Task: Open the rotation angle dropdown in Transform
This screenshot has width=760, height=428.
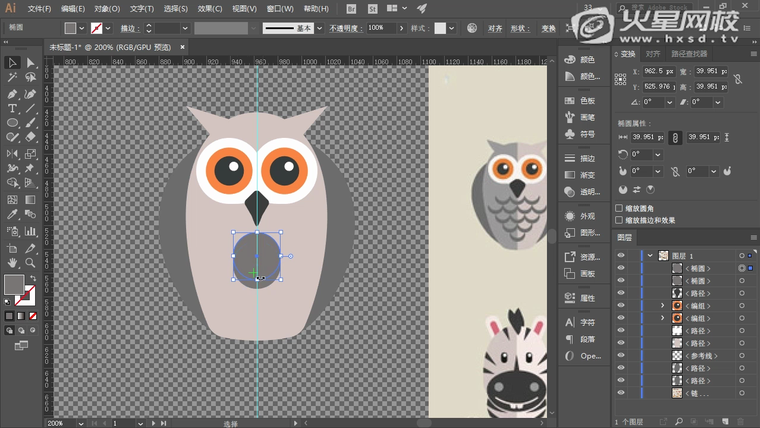Action: point(670,102)
